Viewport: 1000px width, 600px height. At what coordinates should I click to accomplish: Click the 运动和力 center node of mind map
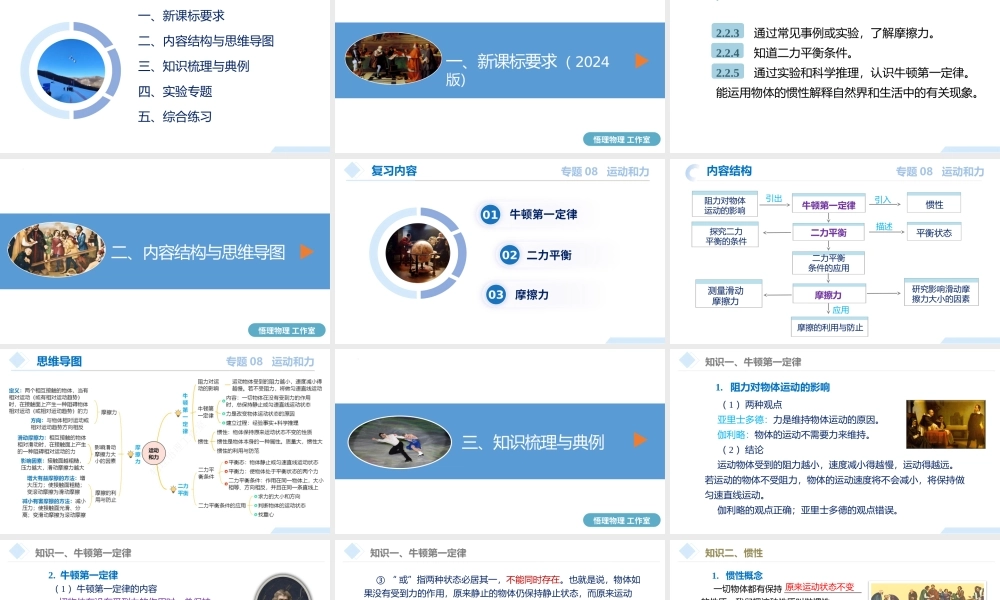click(154, 453)
